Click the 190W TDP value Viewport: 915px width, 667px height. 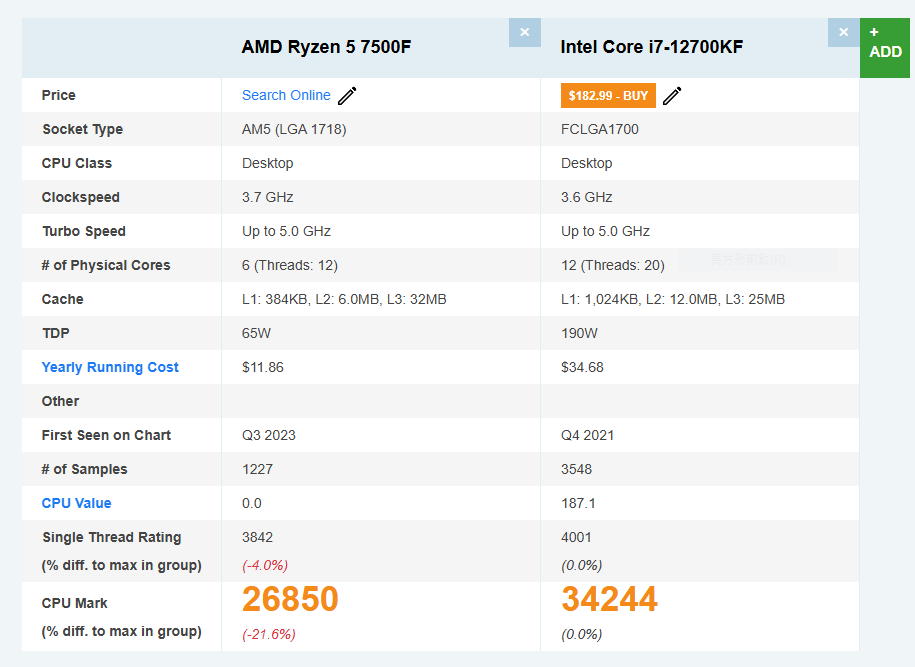[x=579, y=333]
